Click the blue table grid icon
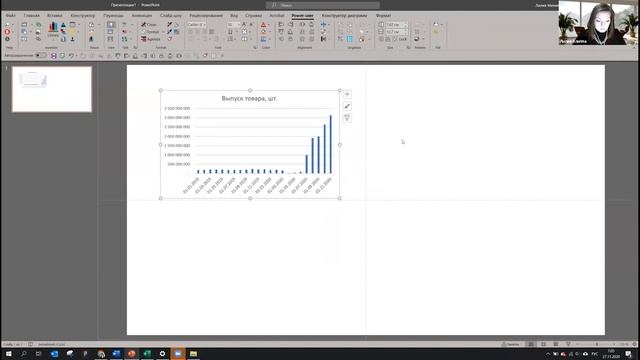 point(350,39)
